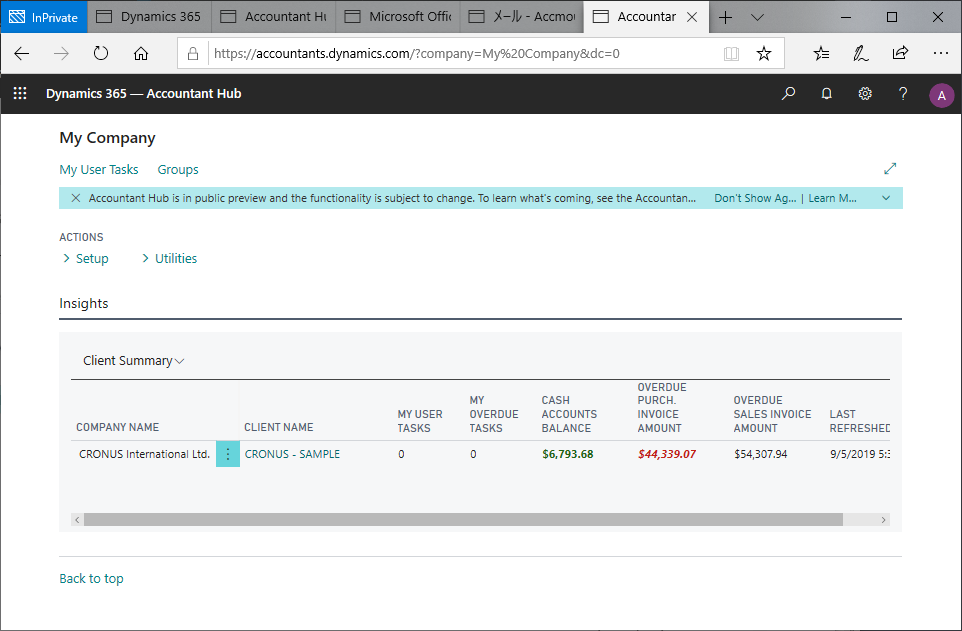Open the My User Tasks menu
The height and width of the screenshot is (631, 962).
click(x=99, y=169)
